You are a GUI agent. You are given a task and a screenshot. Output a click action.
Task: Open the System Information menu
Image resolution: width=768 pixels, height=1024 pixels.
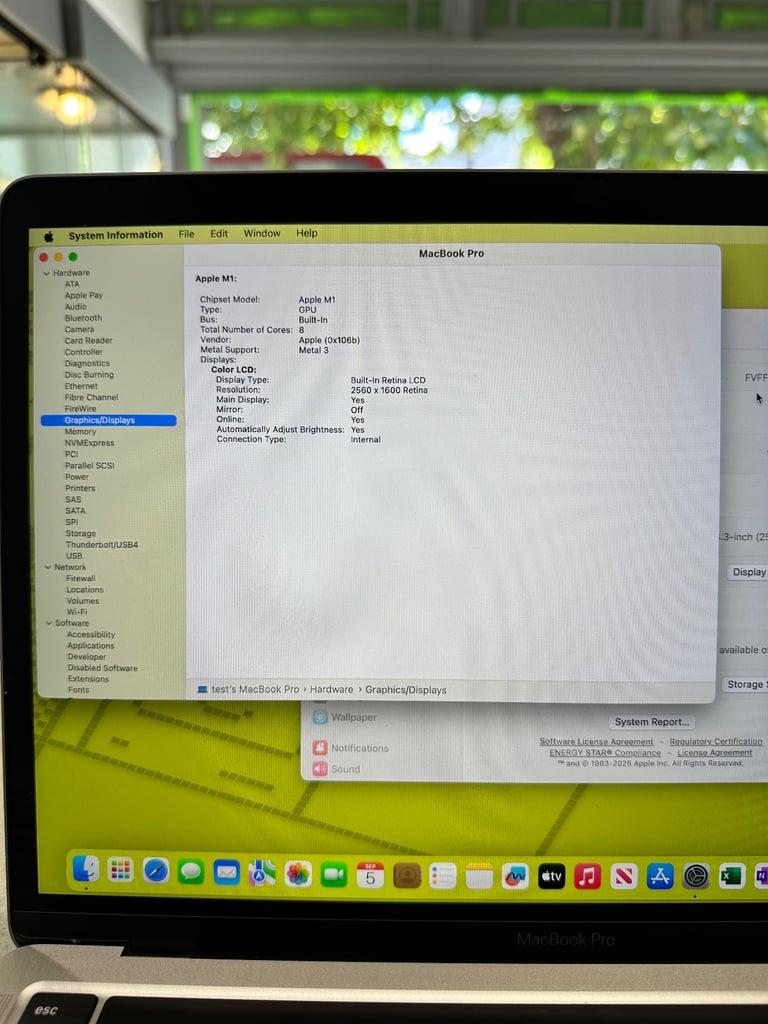[x=116, y=235]
